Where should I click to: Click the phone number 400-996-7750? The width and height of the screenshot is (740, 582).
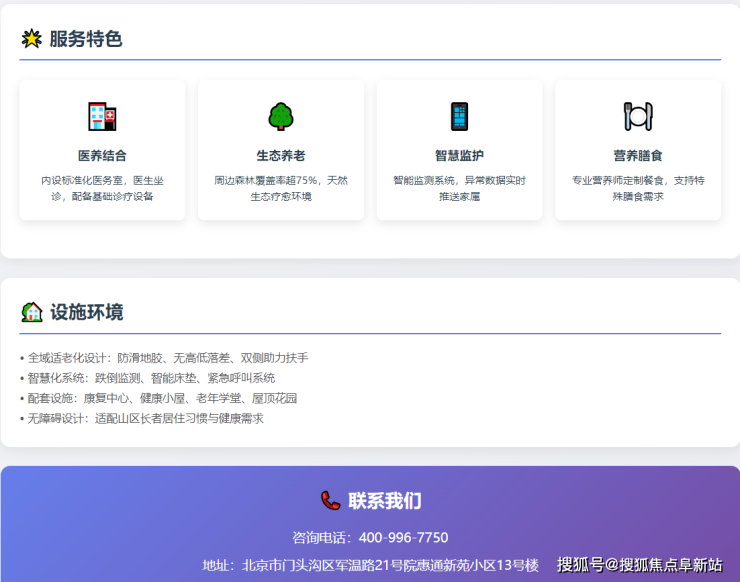[x=403, y=537]
